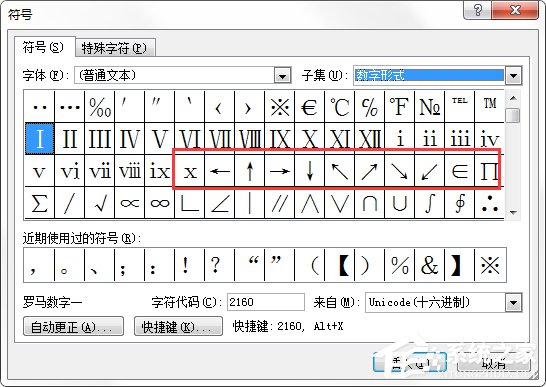Screen dimensions: 546x387
Task: Select the square root √ symbol
Action: [100, 203]
